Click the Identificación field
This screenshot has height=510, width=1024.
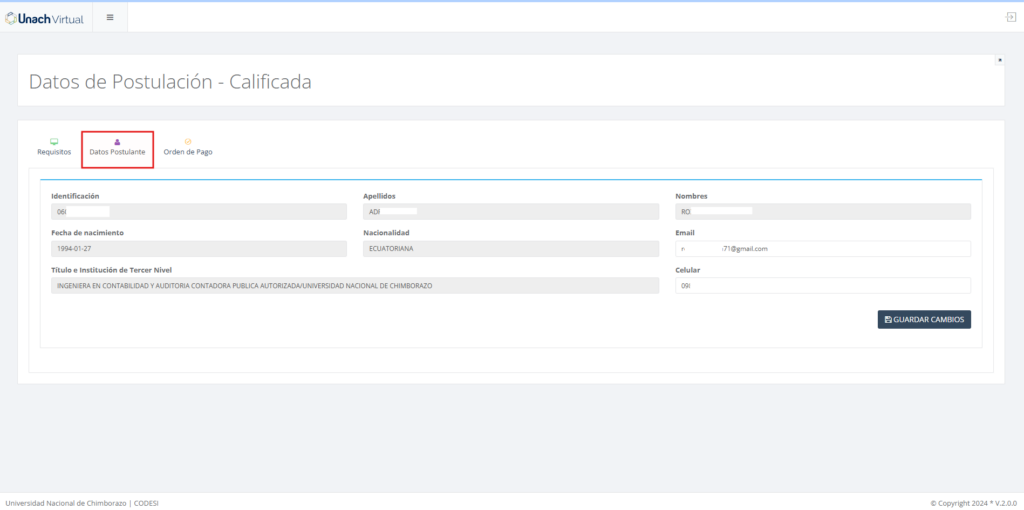198,212
